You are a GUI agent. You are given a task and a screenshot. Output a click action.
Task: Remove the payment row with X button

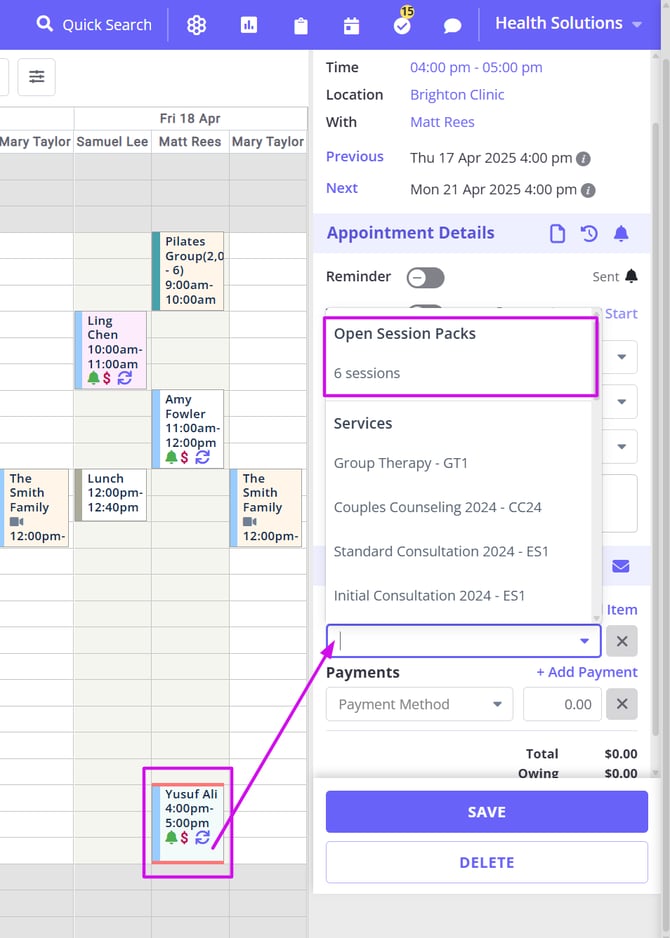[622, 704]
